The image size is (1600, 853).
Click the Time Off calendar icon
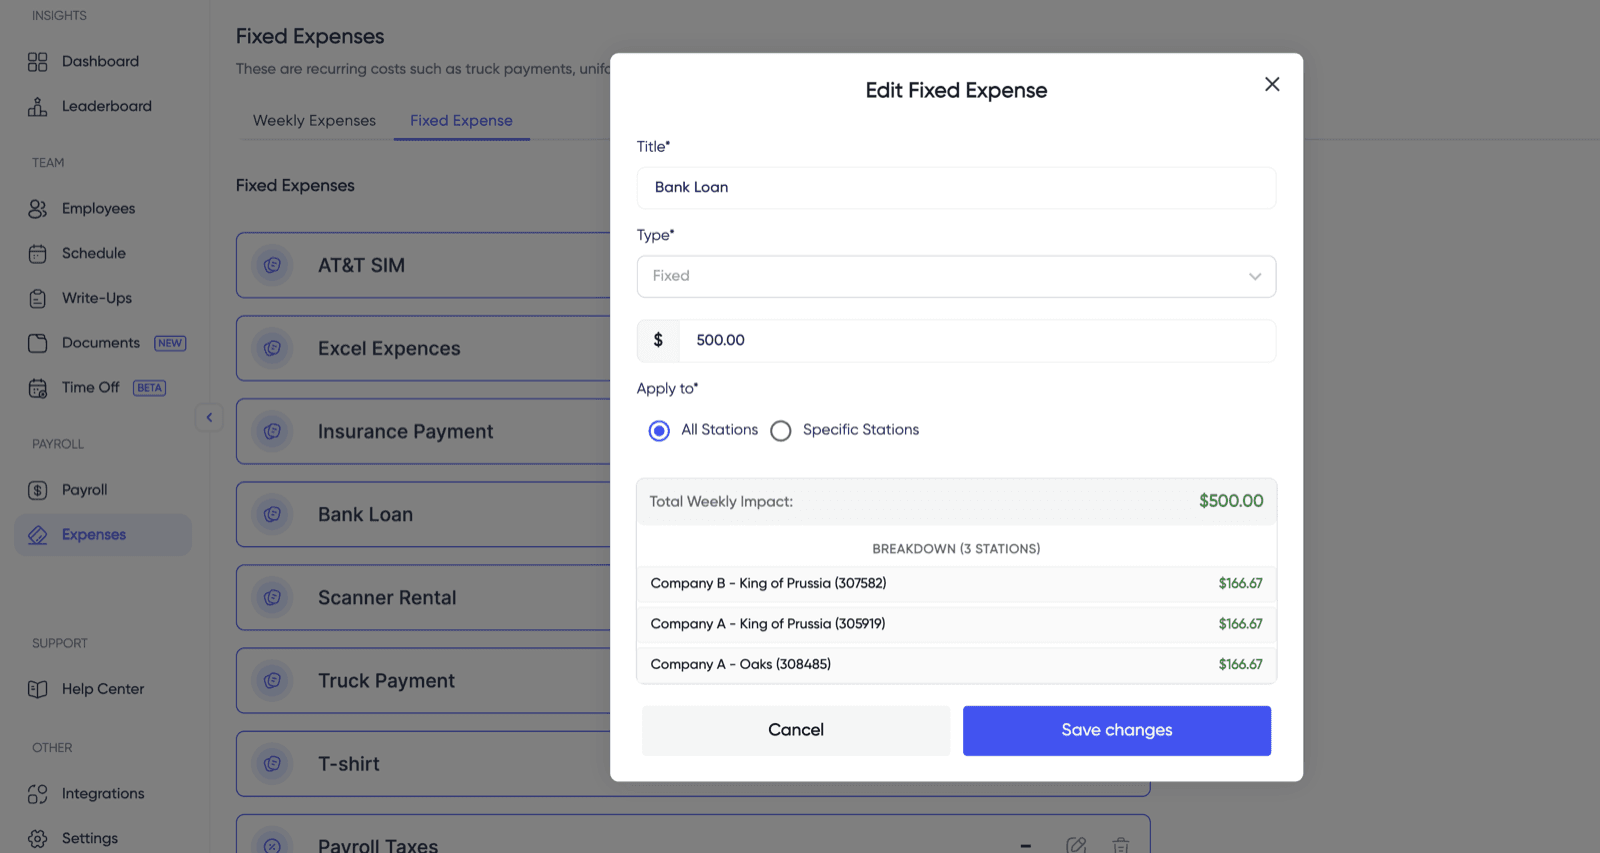pyautogui.click(x=37, y=388)
